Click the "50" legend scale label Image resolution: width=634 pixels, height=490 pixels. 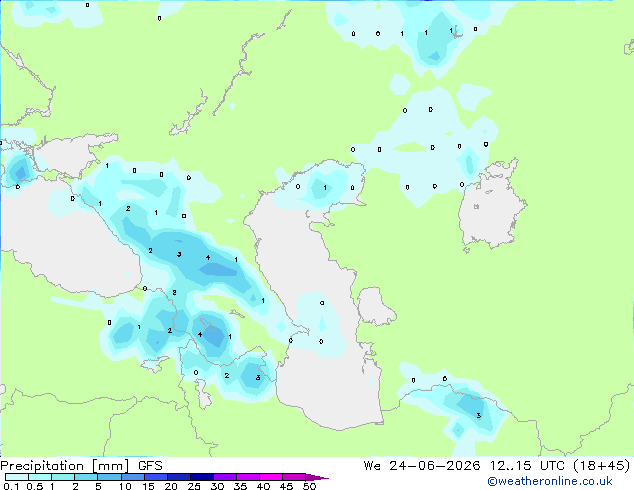pyautogui.click(x=309, y=486)
